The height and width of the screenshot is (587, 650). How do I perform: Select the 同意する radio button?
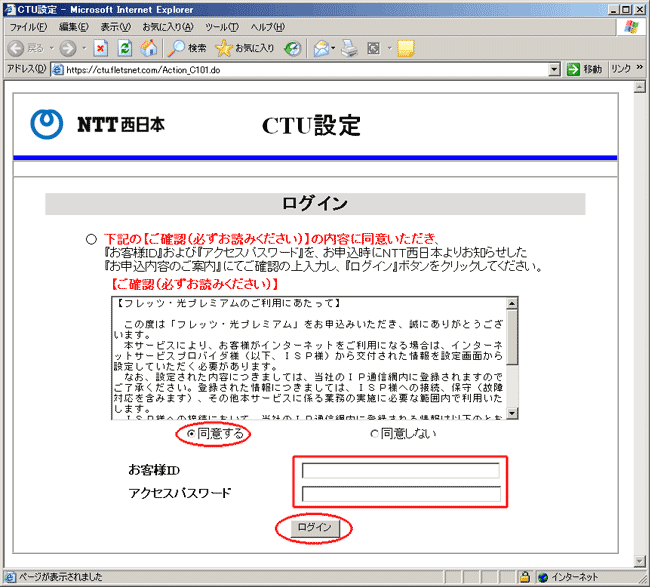191,434
